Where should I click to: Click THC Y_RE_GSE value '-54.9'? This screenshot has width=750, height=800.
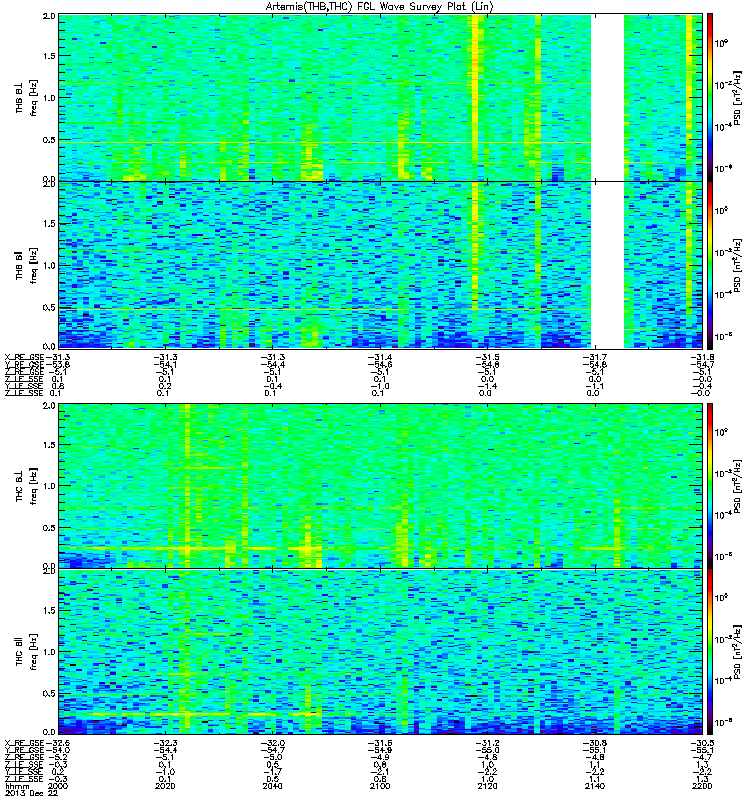tap(380, 751)
